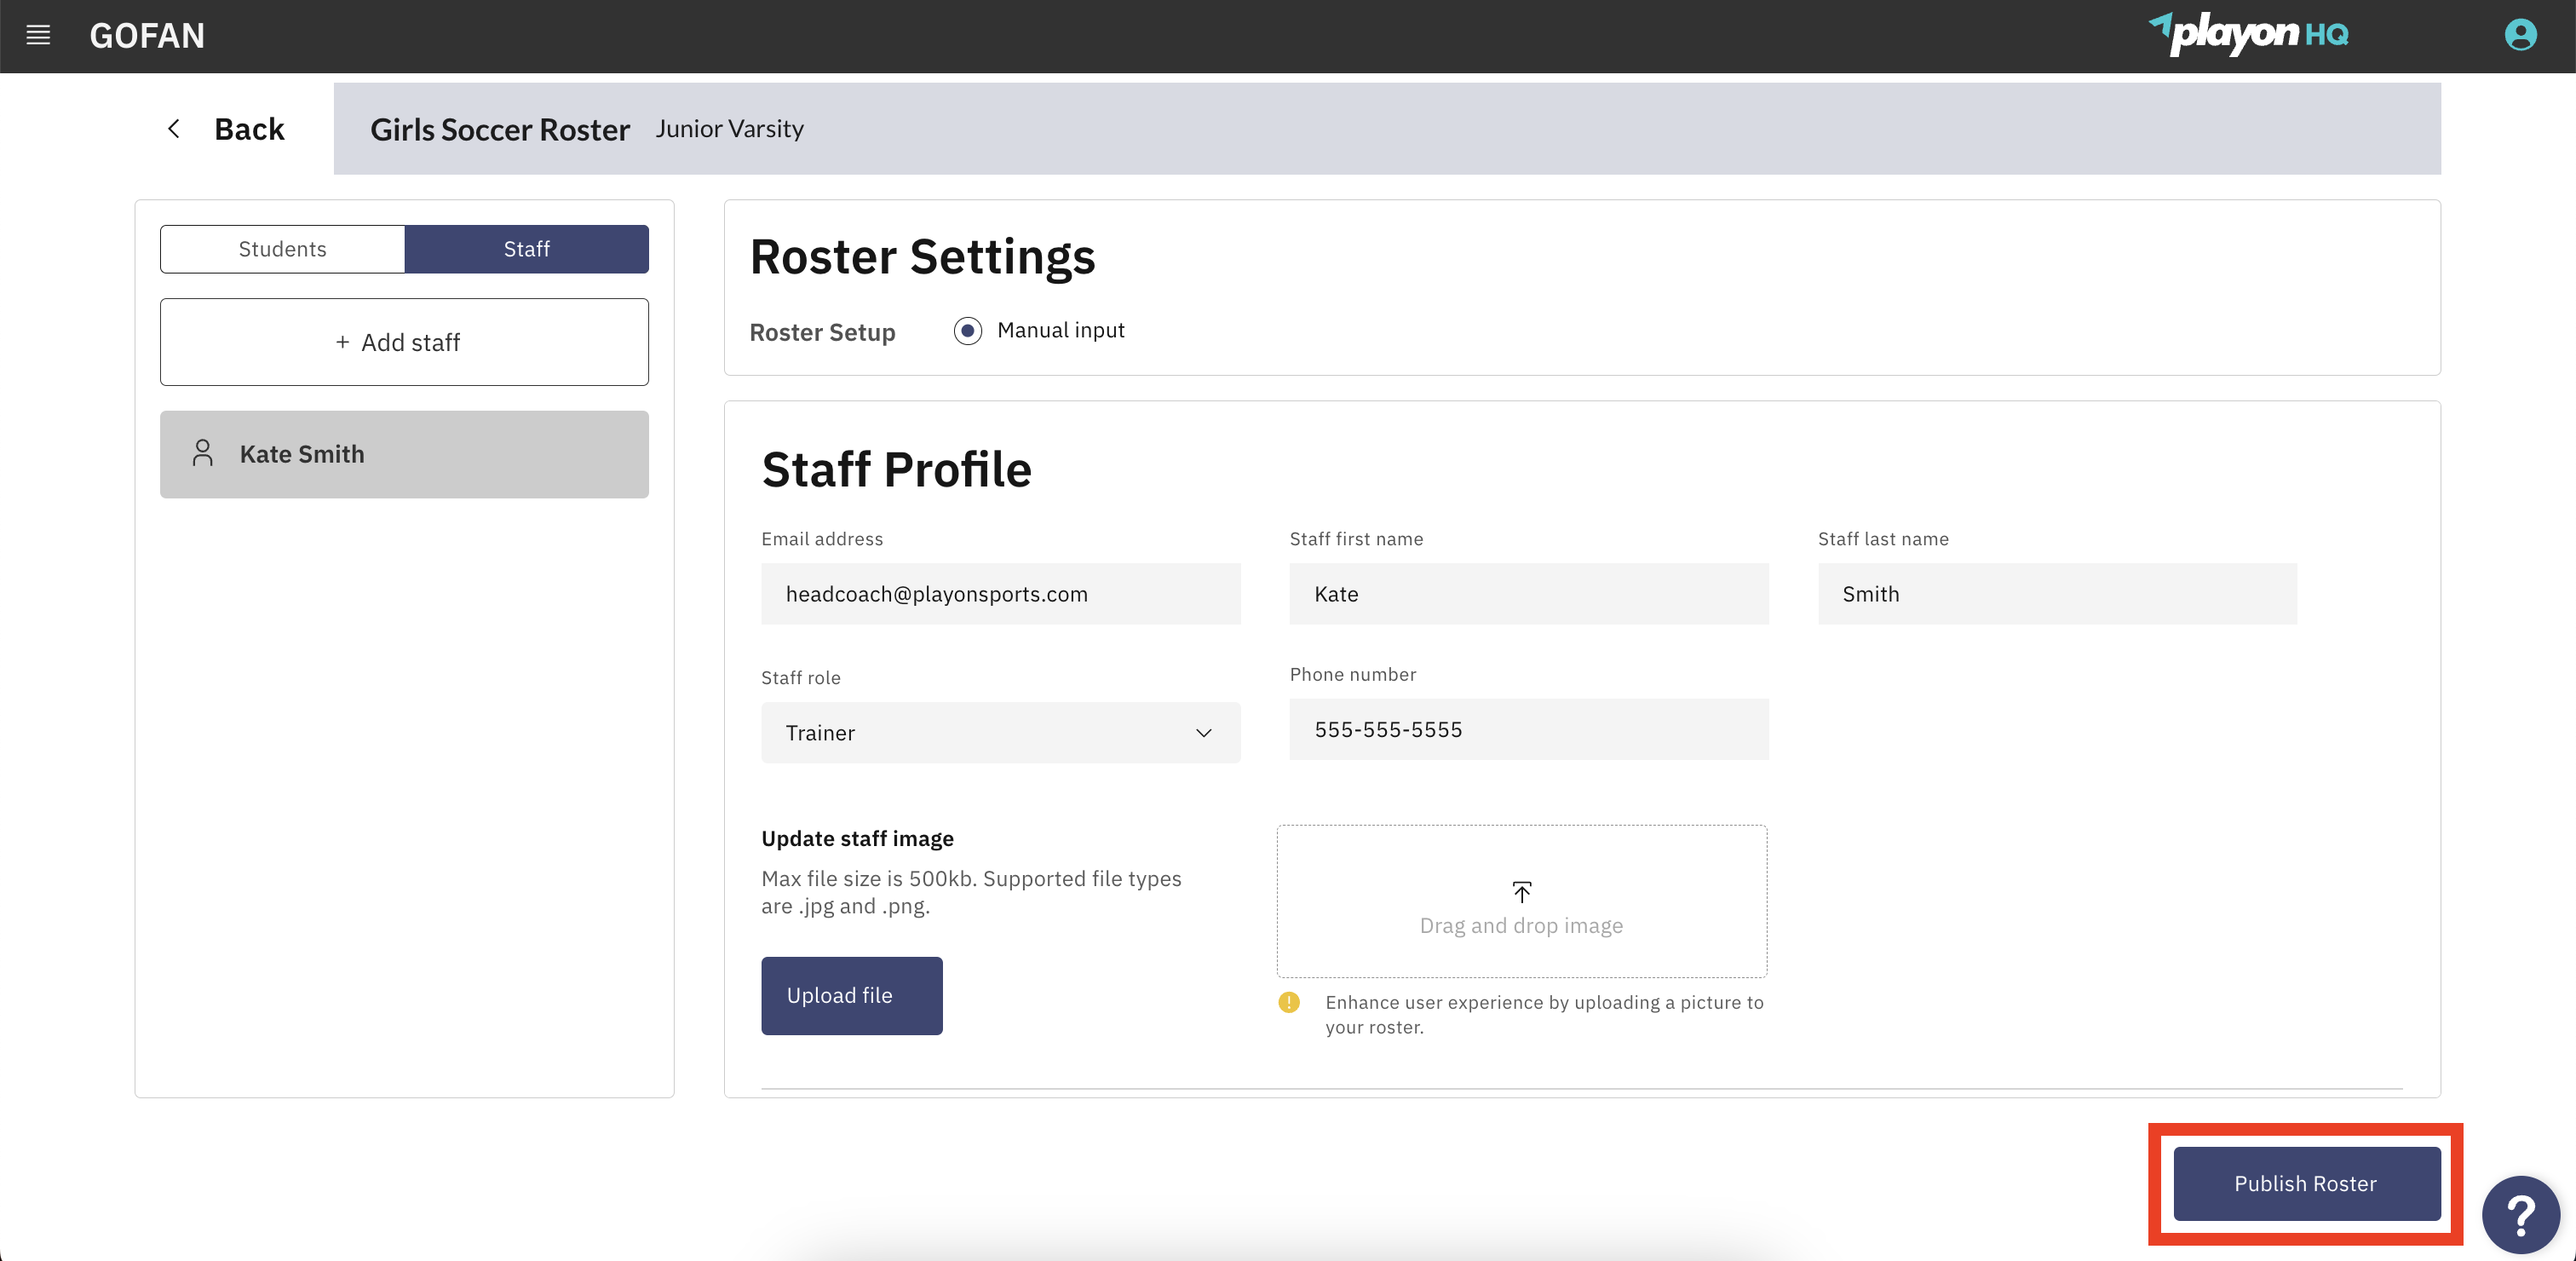2576x1261 pixels.
Task: Click the upload arrow in the image area
Action: click(1521, 893)
